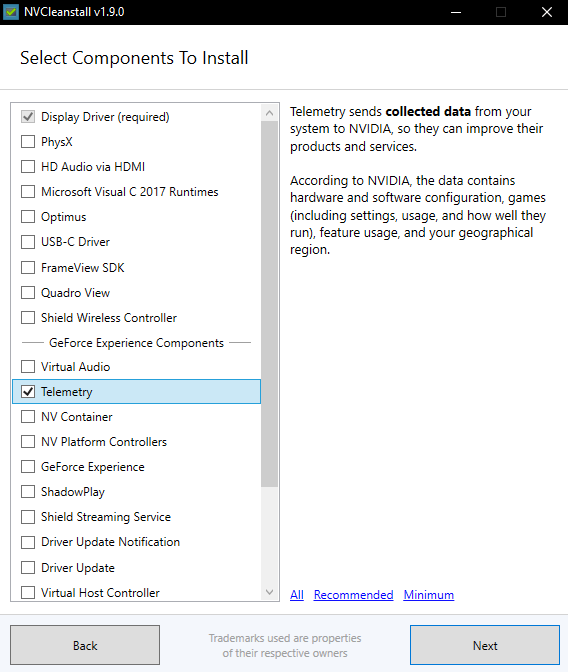Tick the NV Container checkbox
This screenshot has height=672, width=568.
click(28, 417)
